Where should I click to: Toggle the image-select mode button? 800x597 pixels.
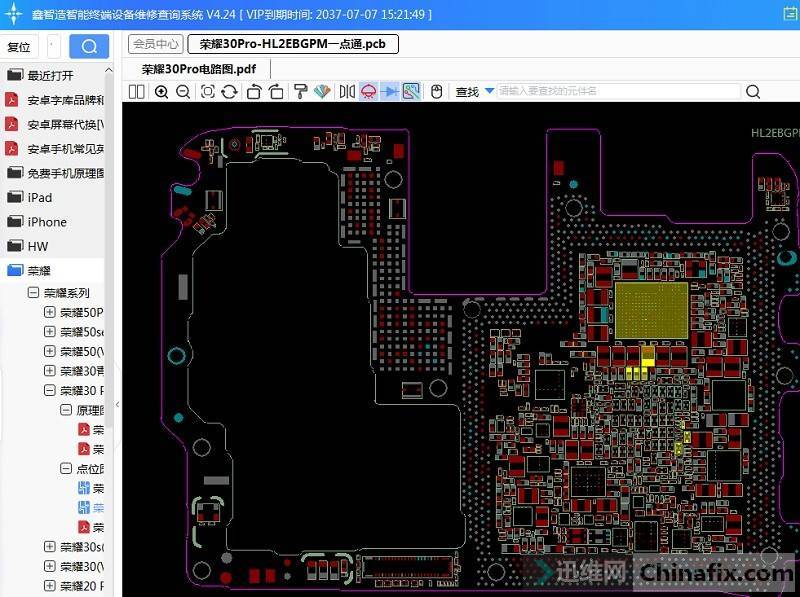[x=411, y=92]
